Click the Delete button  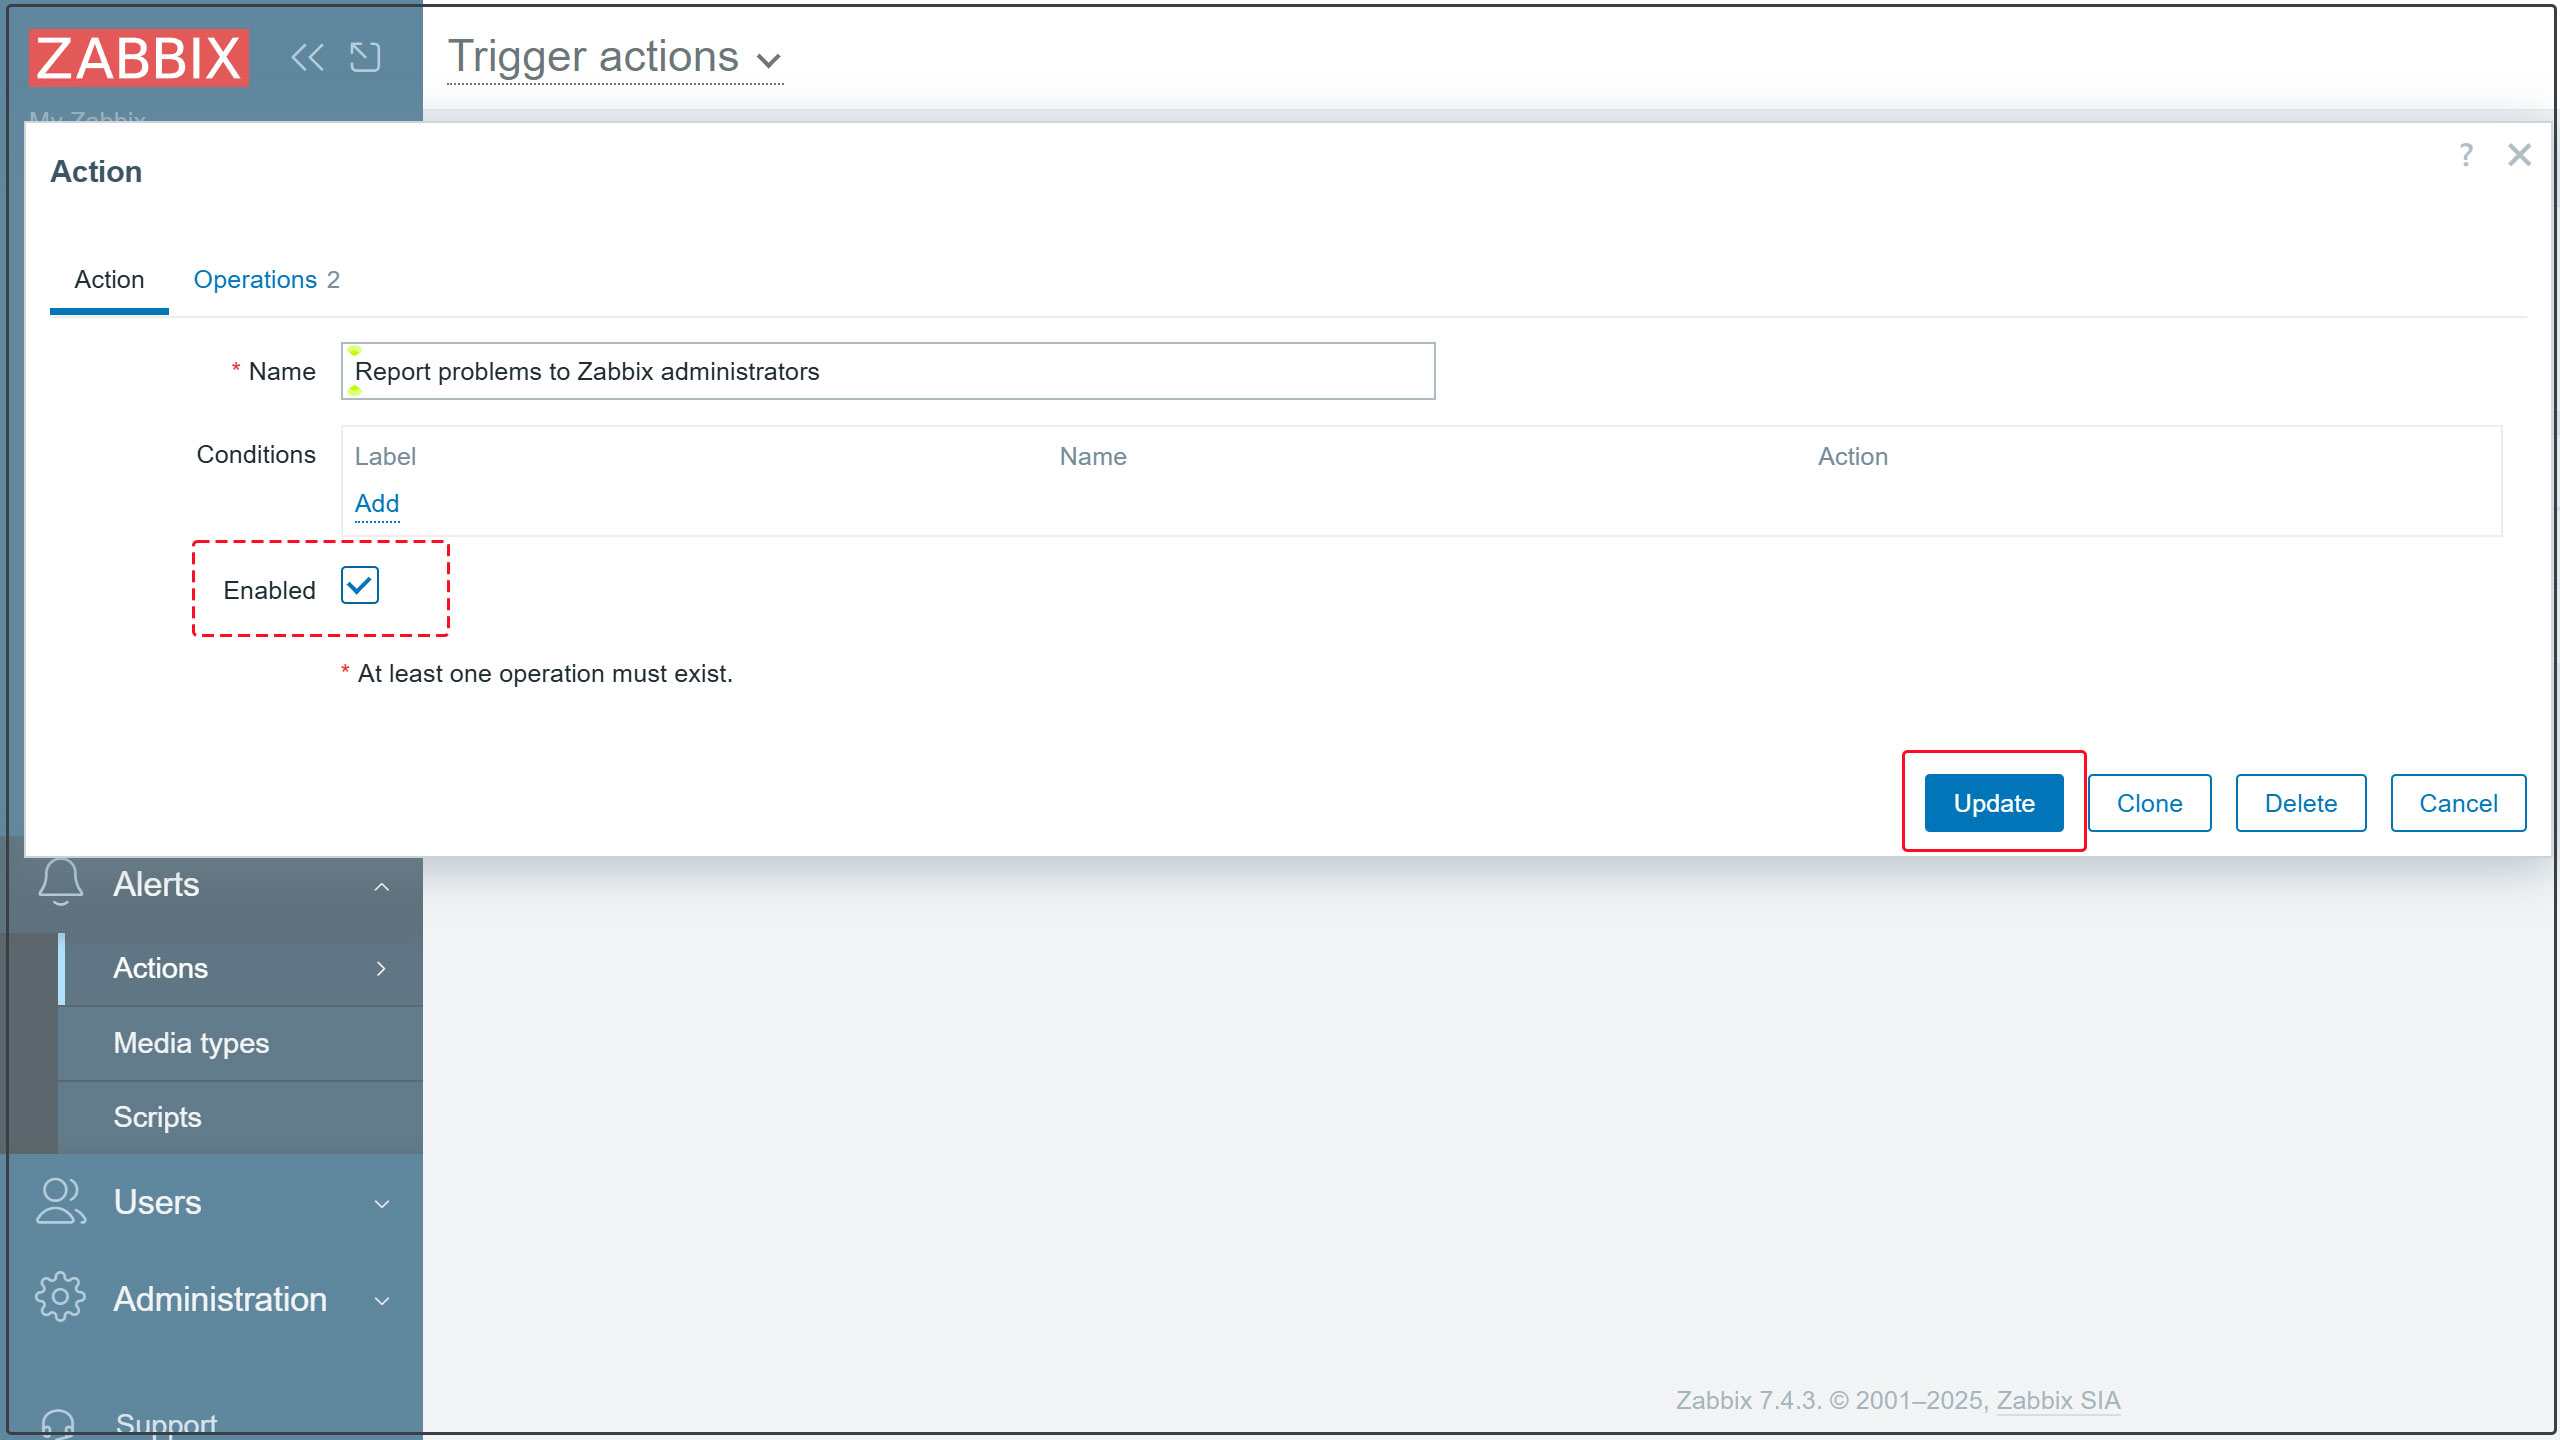(2300, 803)
